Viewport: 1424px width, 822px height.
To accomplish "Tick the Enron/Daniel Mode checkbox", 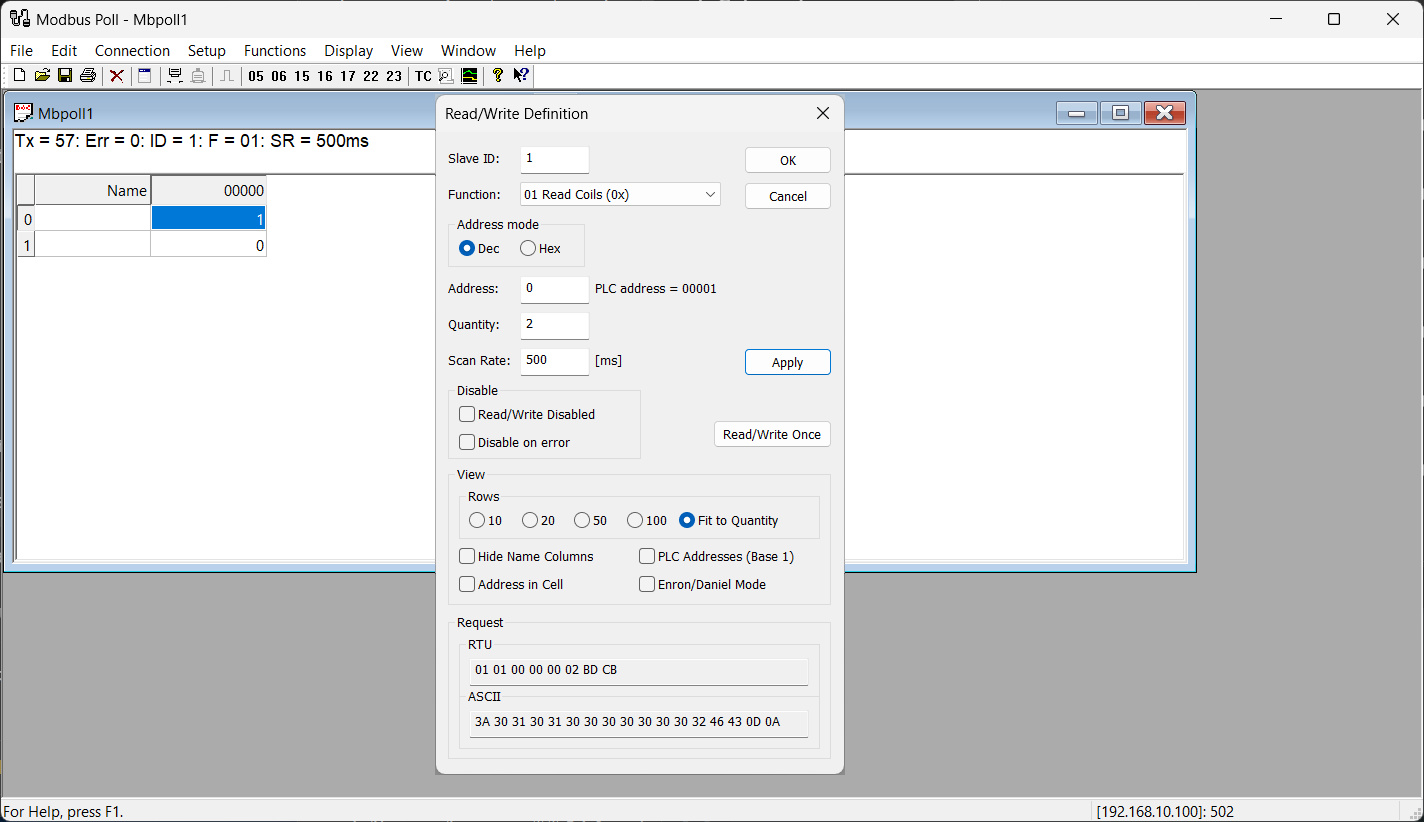I will coord(647,584).
